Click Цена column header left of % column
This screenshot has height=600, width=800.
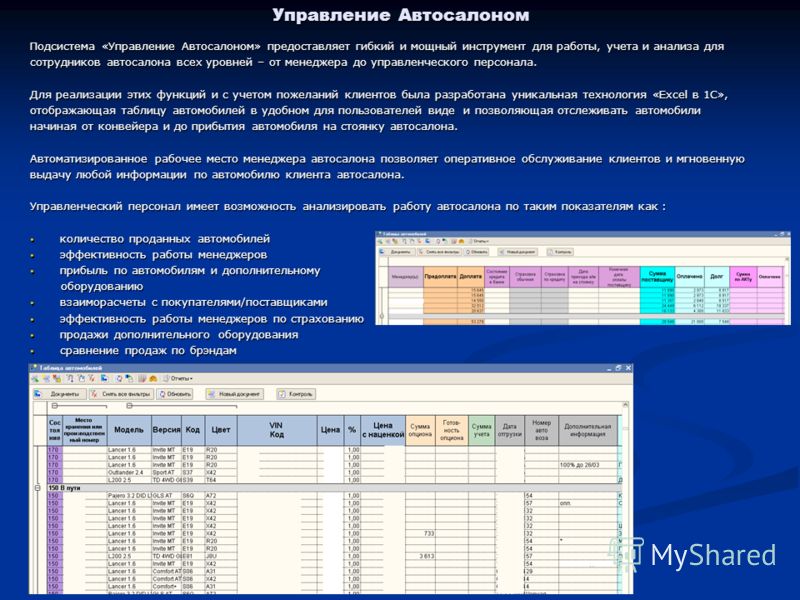[330, 430]
